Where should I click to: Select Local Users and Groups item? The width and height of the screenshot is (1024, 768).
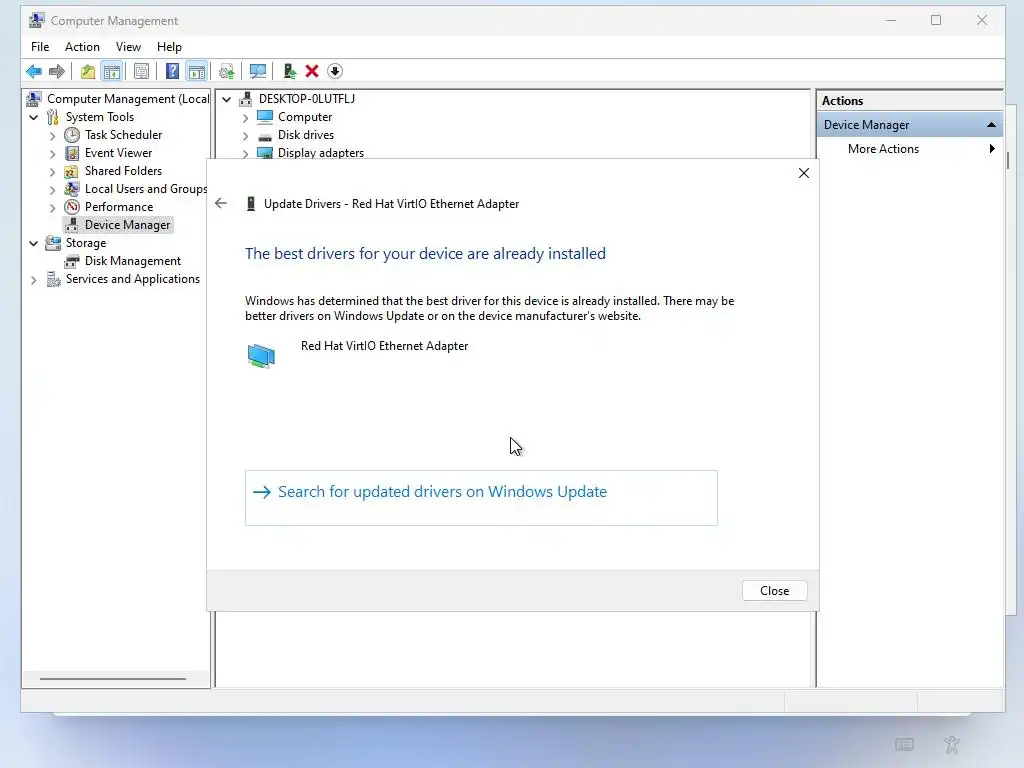146,189
